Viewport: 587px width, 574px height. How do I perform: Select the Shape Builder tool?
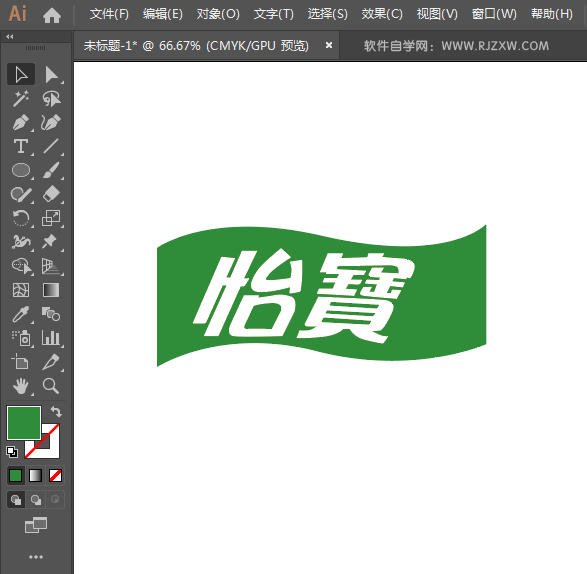tap(21, 266)
